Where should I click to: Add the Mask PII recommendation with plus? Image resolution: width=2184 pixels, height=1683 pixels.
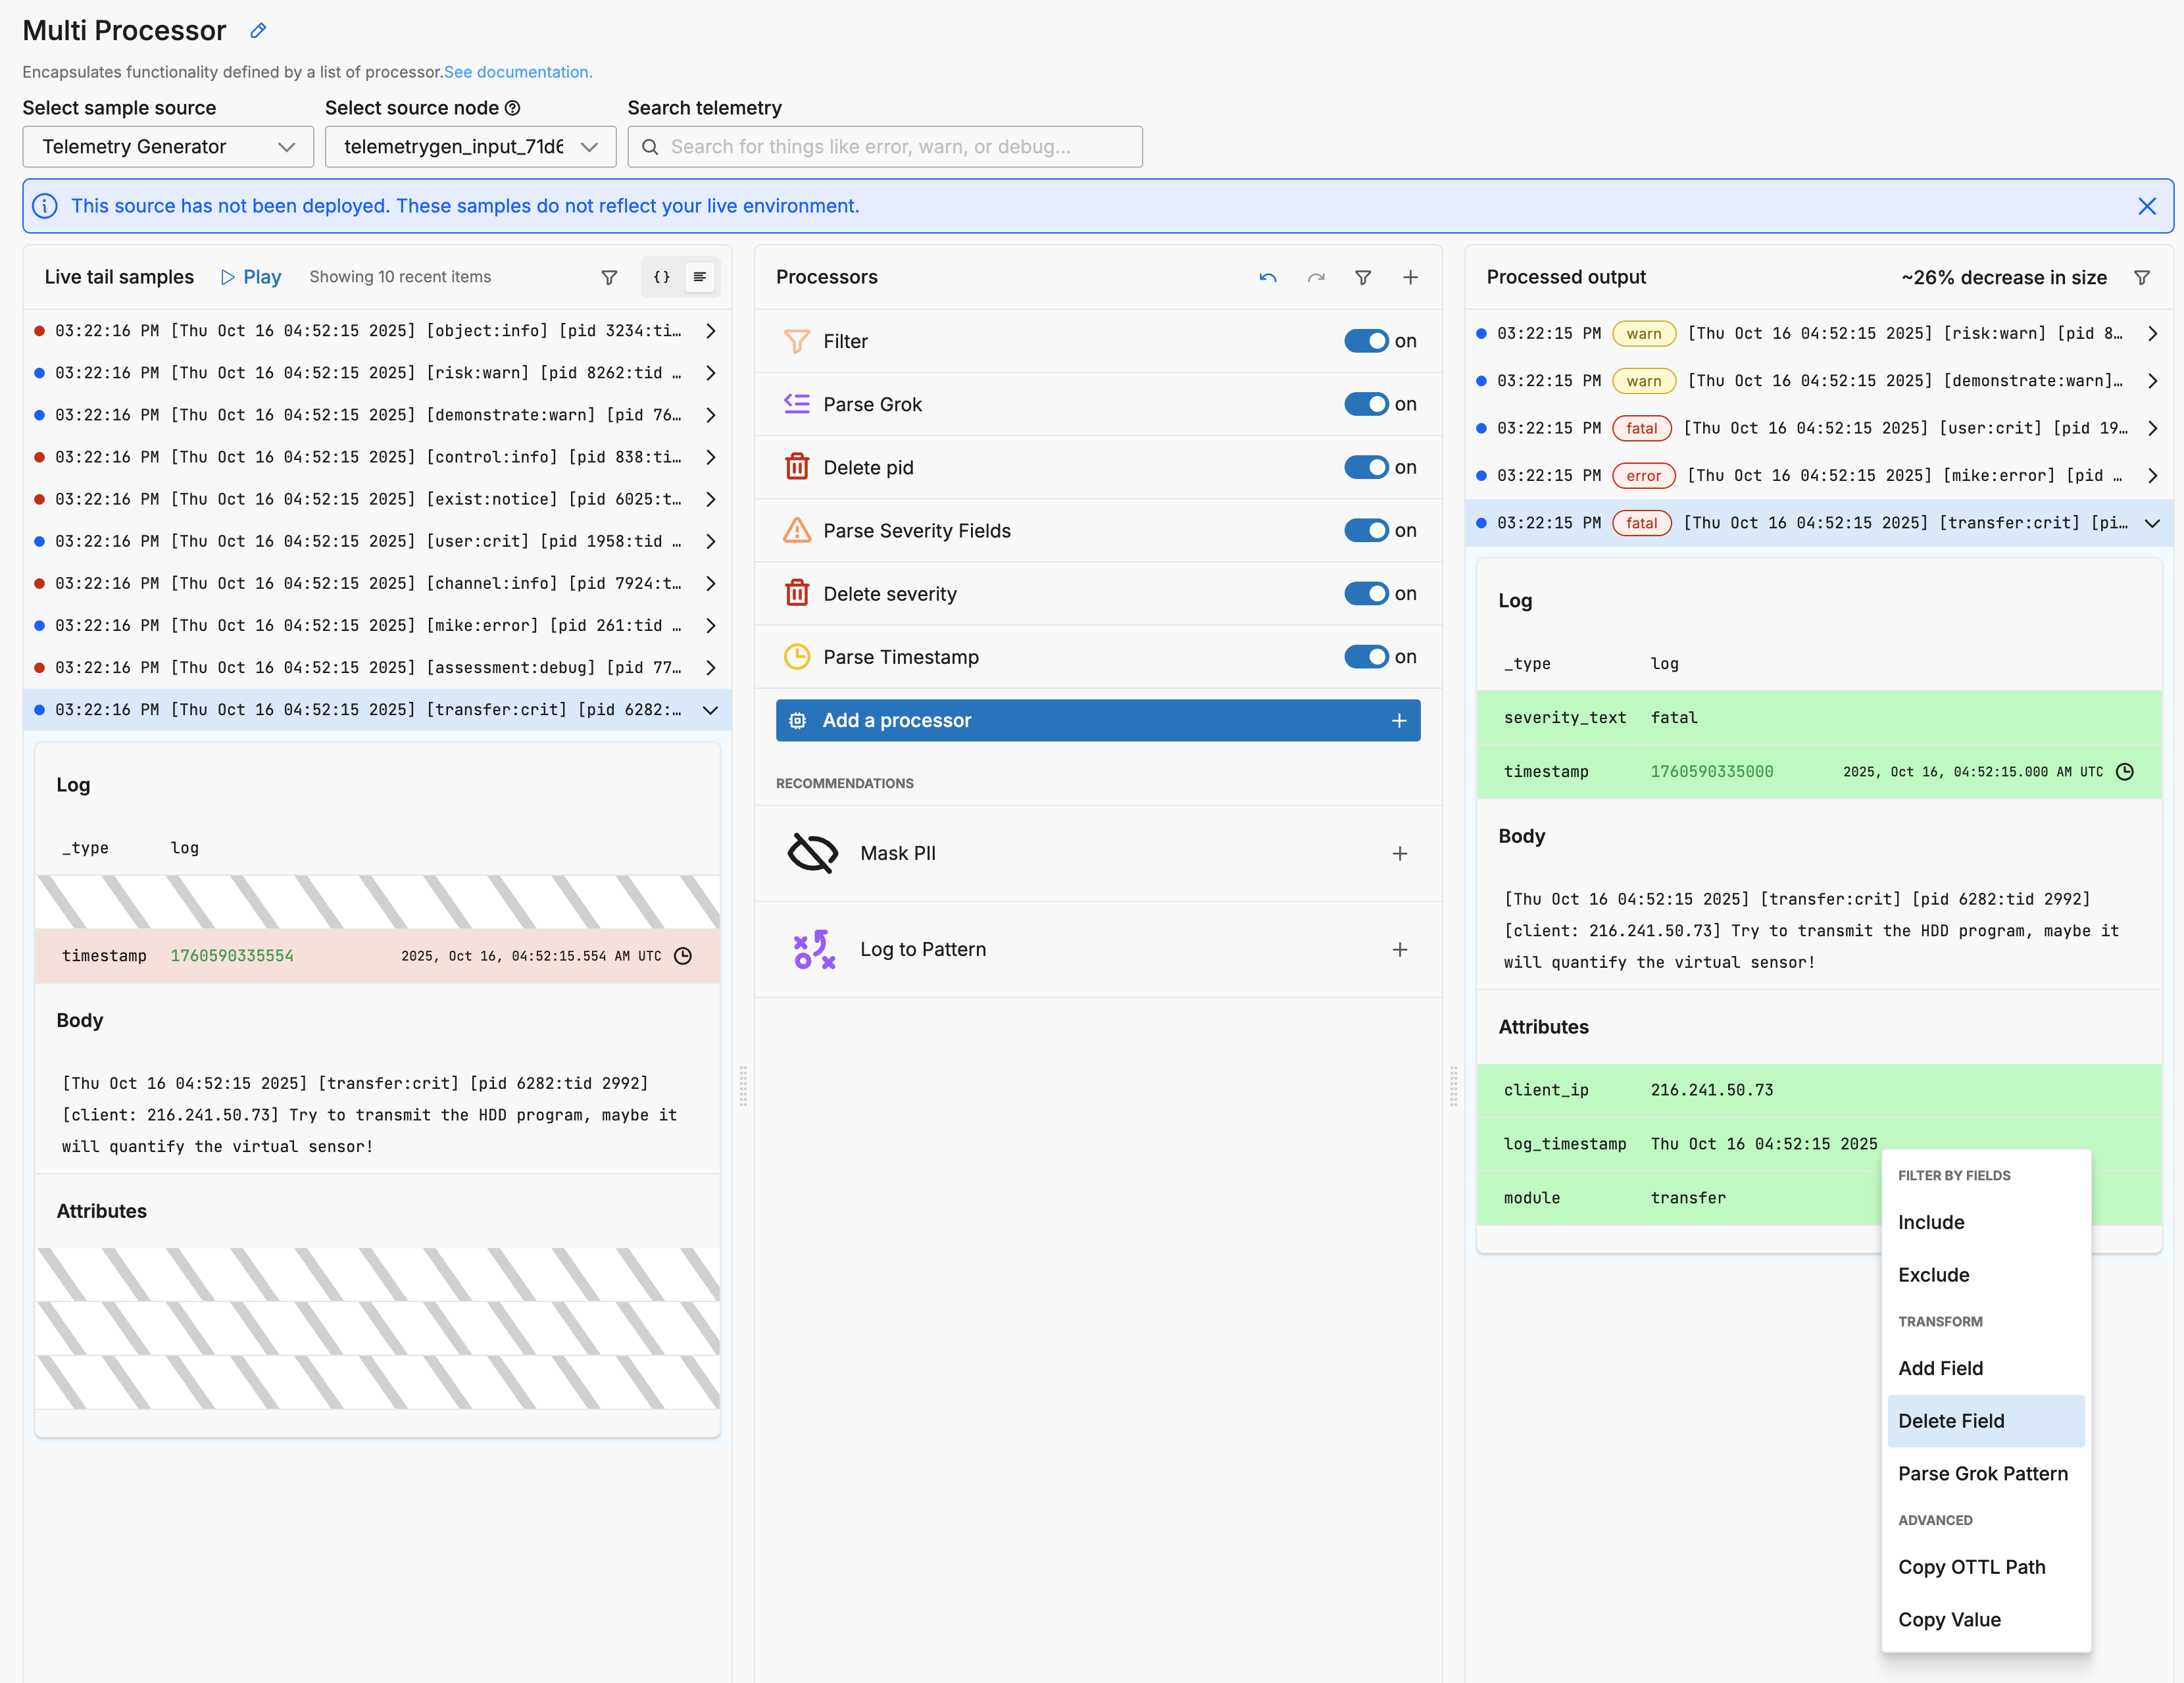[x=1399, y=853]
